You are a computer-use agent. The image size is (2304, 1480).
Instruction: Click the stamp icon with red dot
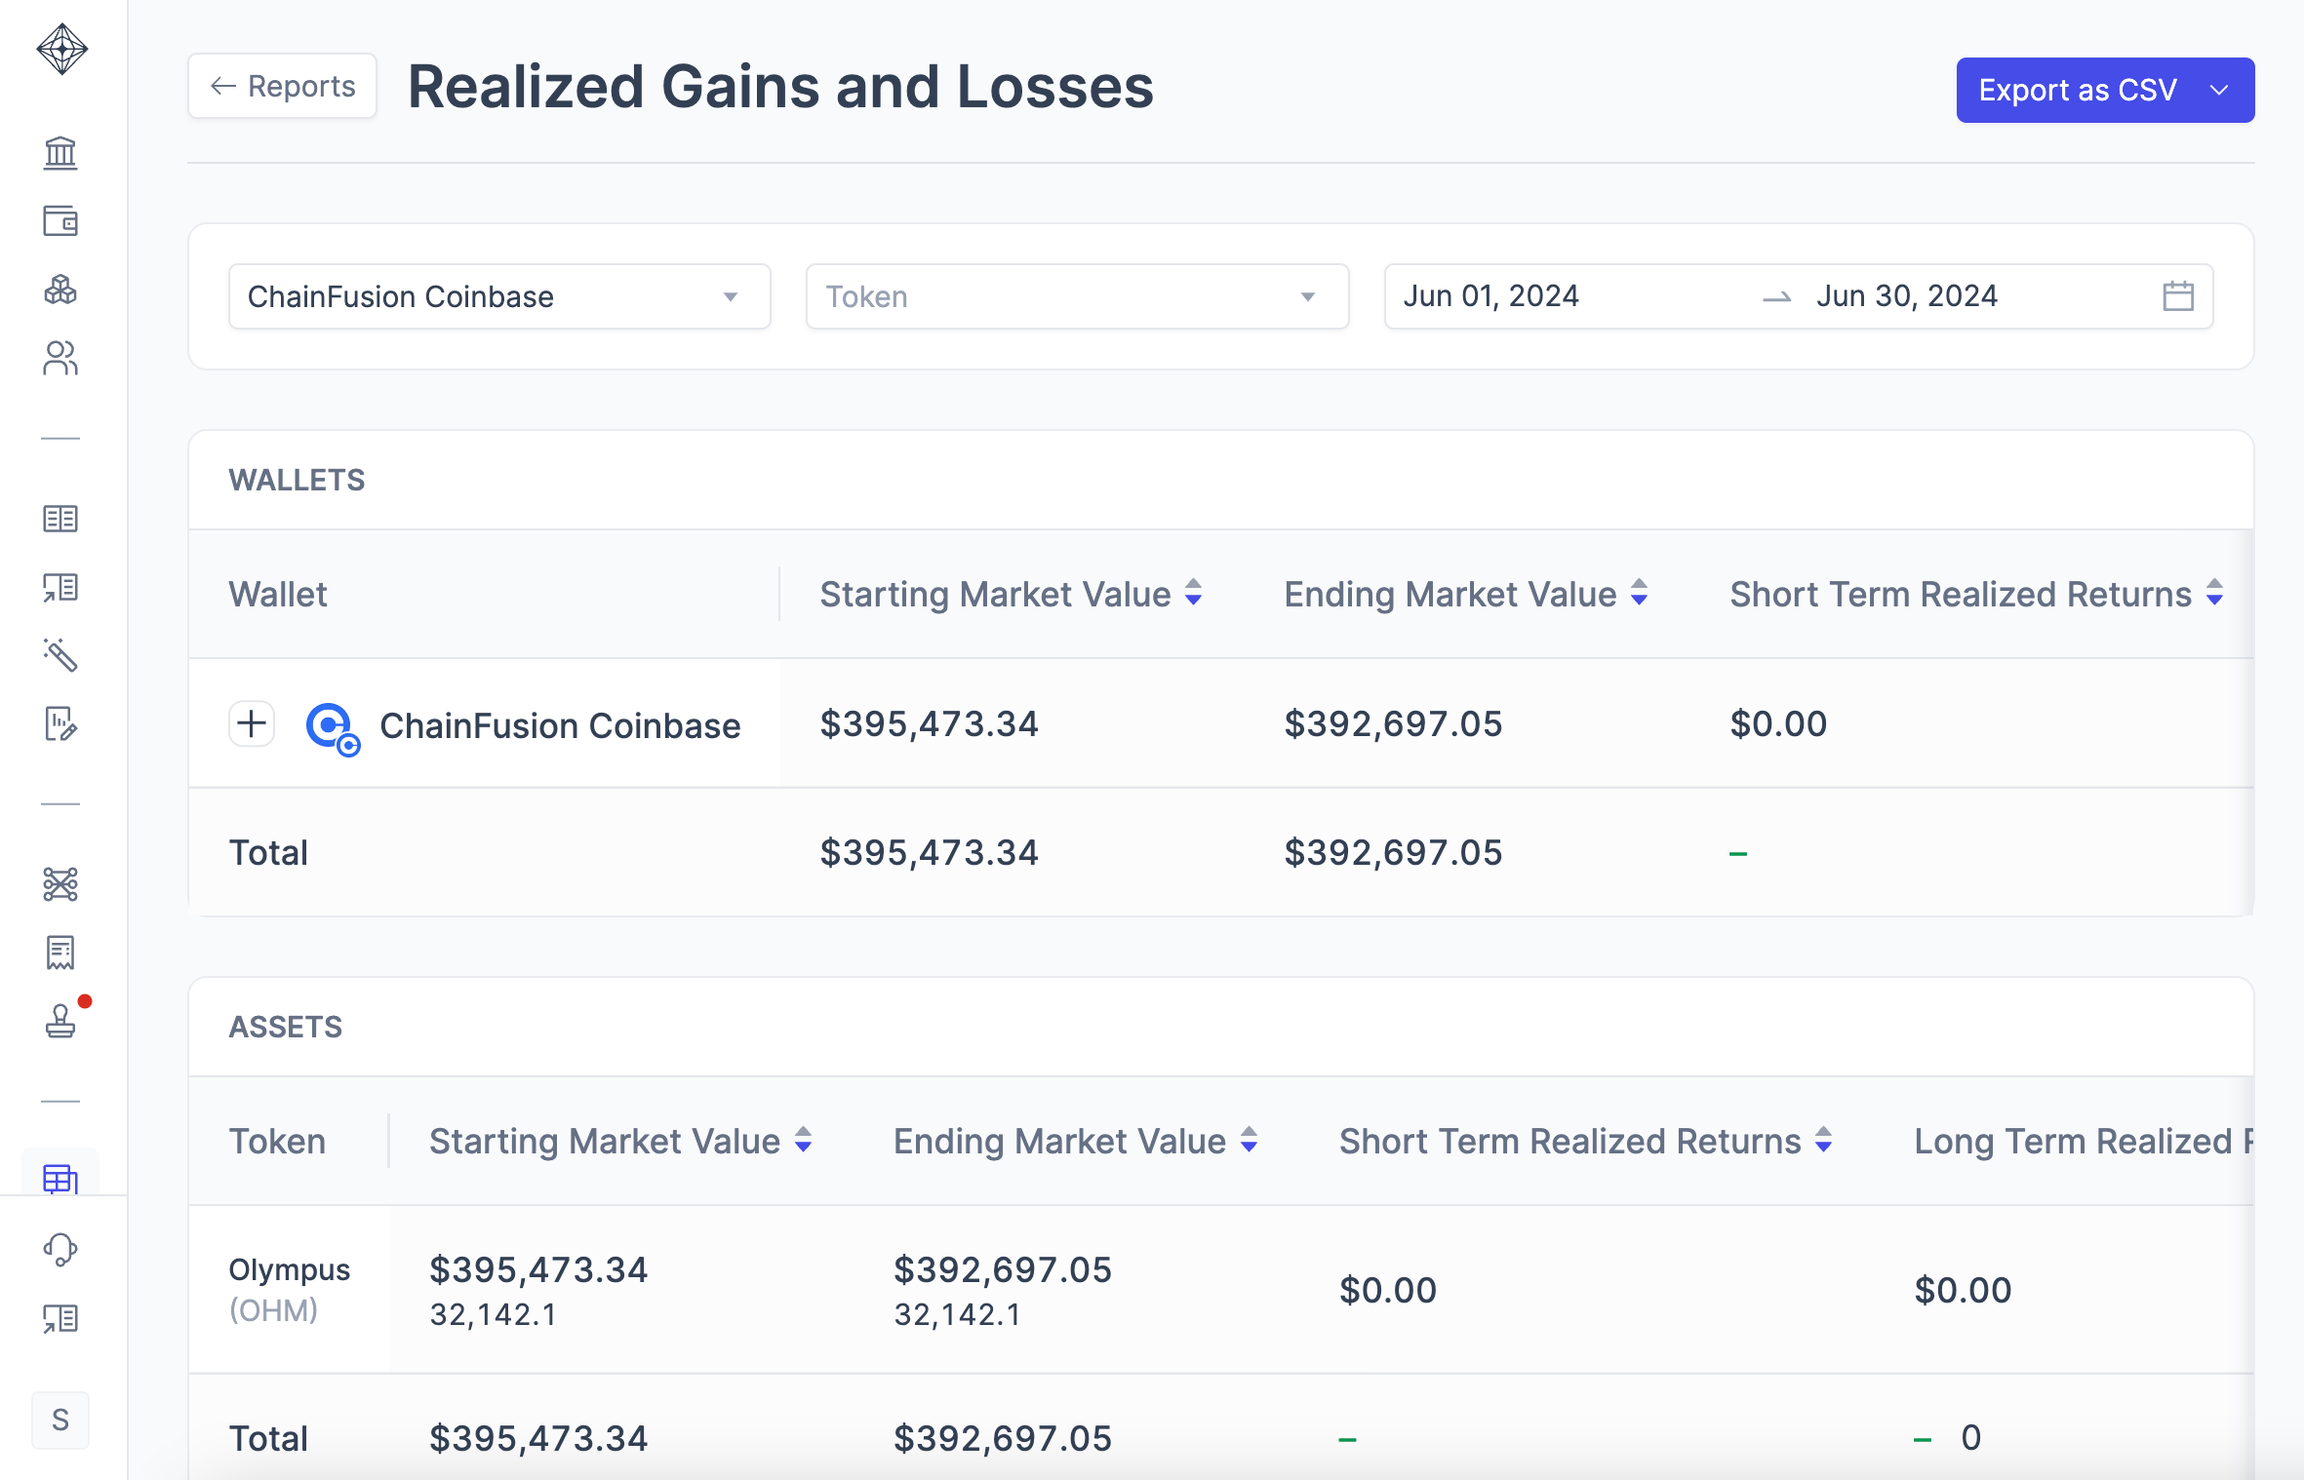60,1021
